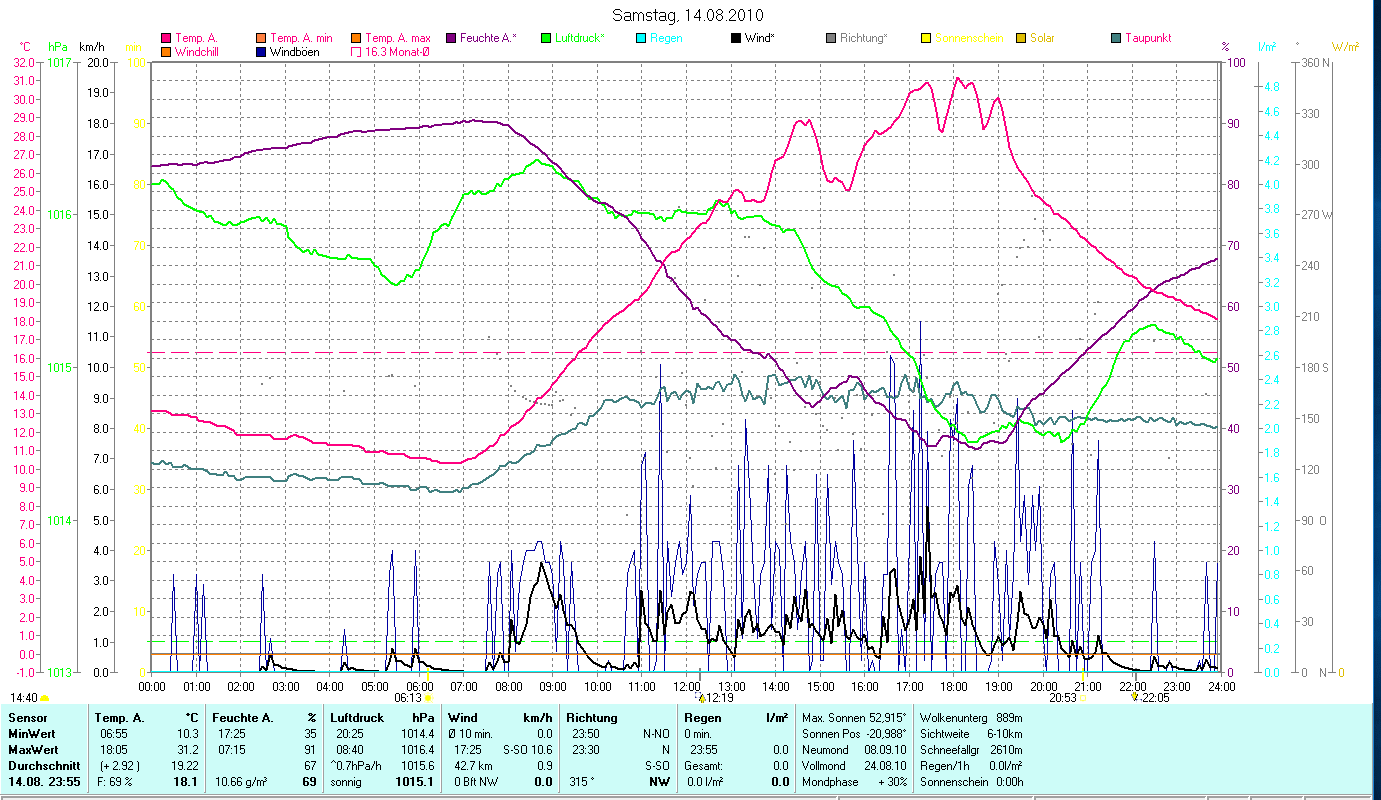Click the Solar legend square

point(1021,38)
